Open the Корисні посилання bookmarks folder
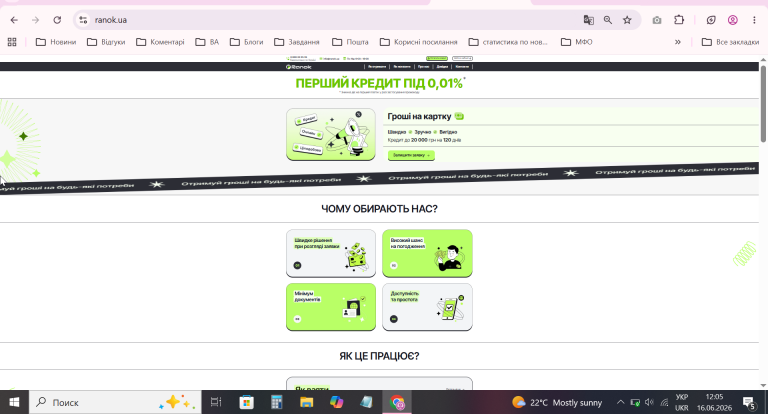This screenshot has width=768, height=414. [x=418, y=42]
